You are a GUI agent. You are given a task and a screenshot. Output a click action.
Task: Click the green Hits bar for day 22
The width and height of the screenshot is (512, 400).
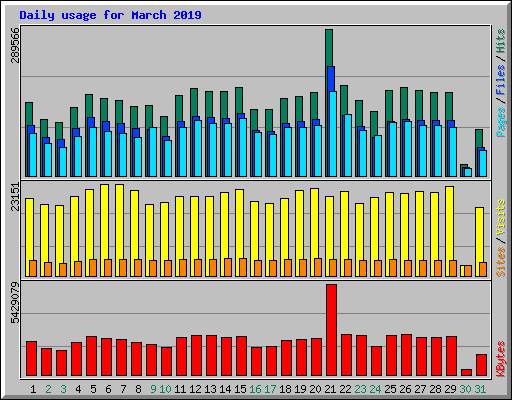344,100
